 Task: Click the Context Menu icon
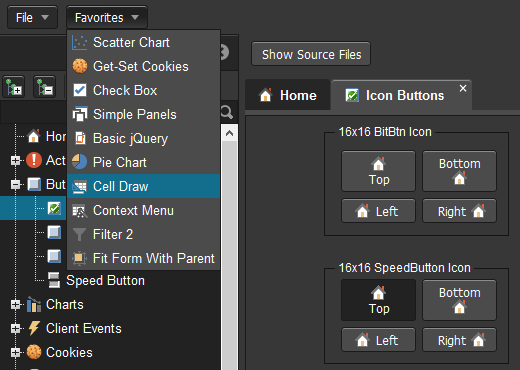point(80,211)
